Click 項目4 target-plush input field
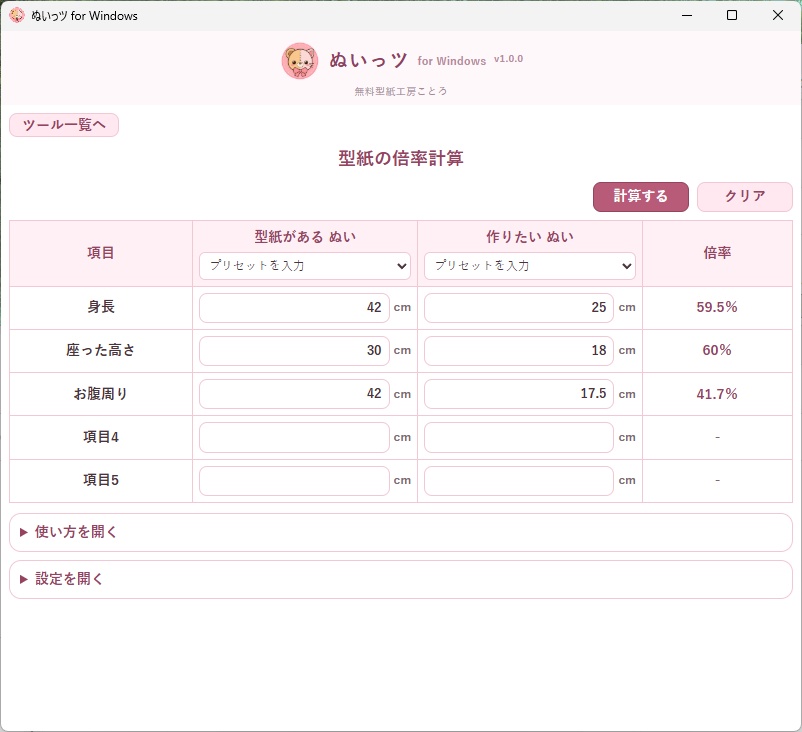802x732 pixels. click(519, 437)
